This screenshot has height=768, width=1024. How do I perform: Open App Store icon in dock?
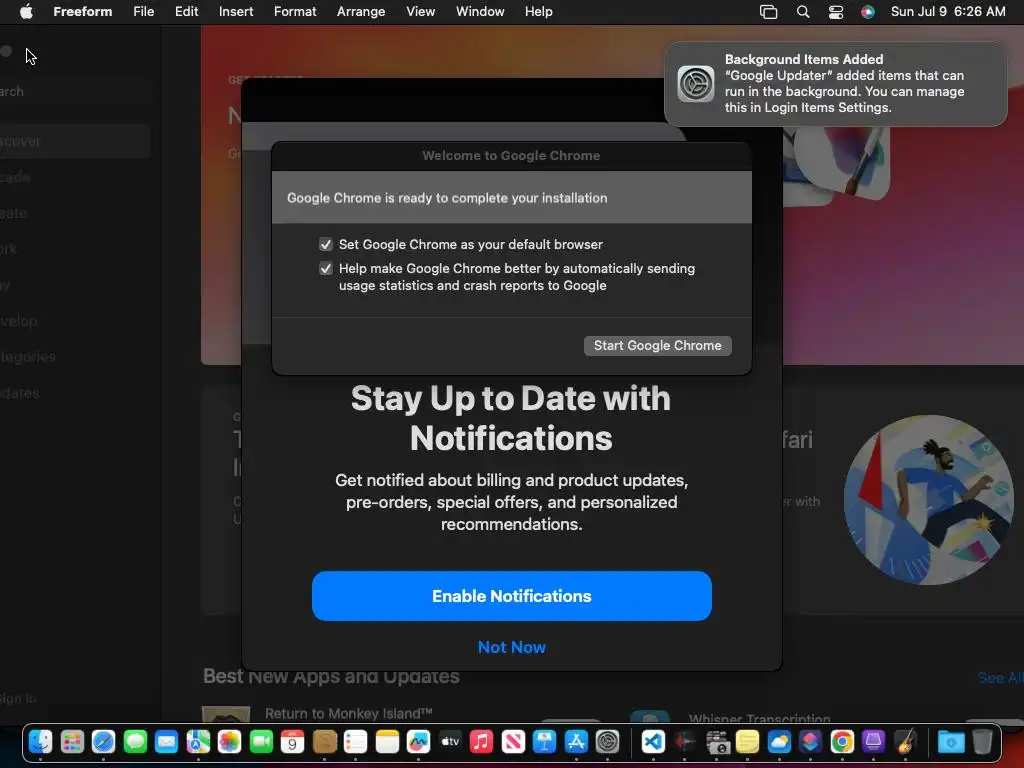tap(576, 742)
